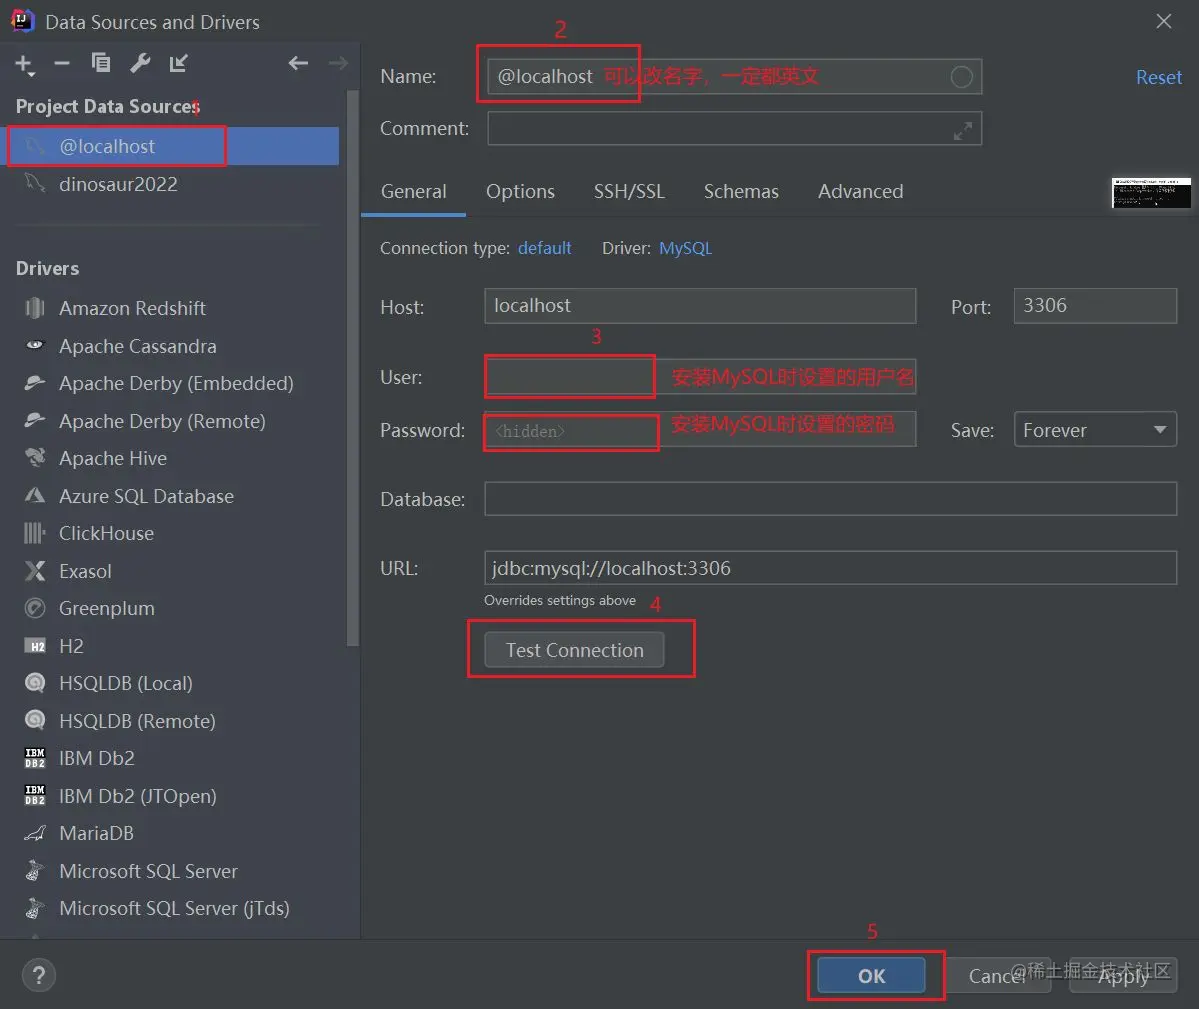Click the Password field

[x=700, y=430]
